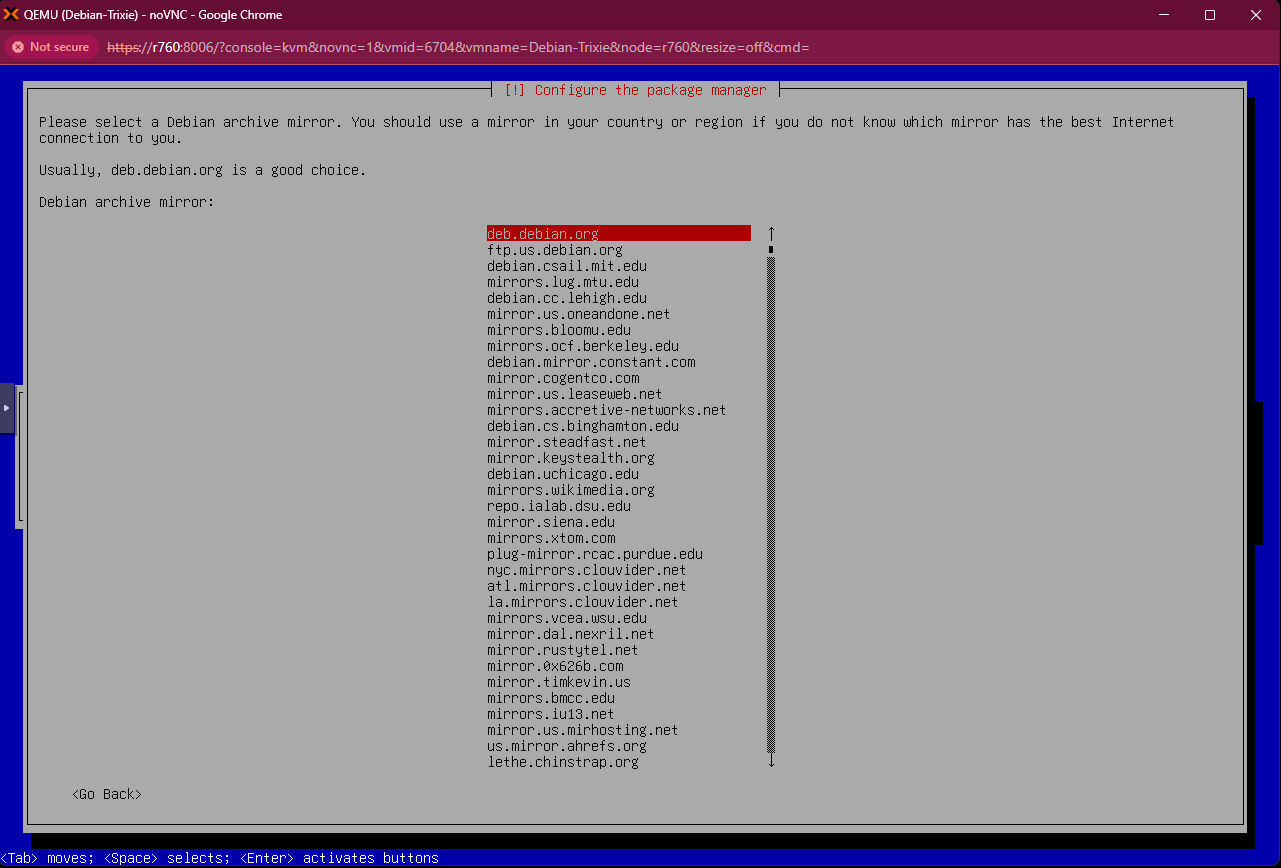1281x868 pixels.
Task: Select the deb.debian.org mirror
Action: coord(543,234)
